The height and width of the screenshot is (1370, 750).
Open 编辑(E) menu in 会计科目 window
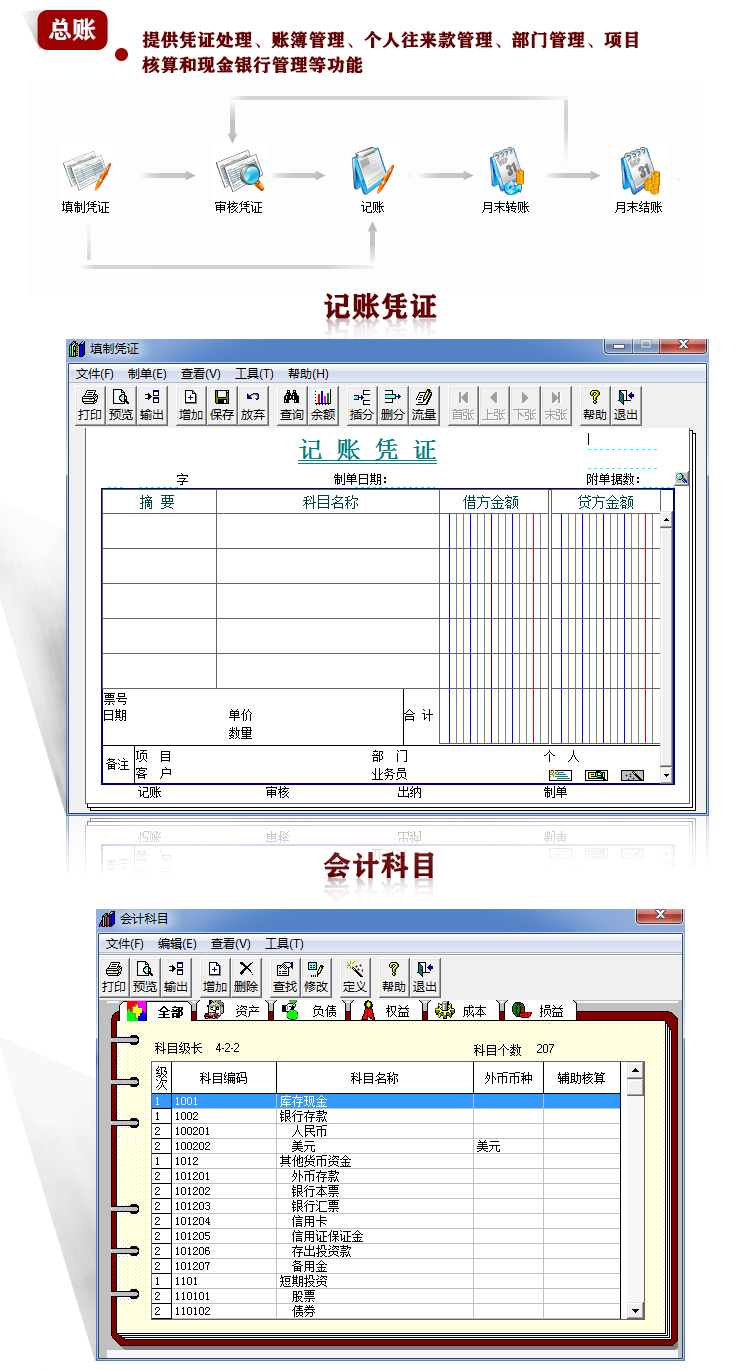(177, 943)
